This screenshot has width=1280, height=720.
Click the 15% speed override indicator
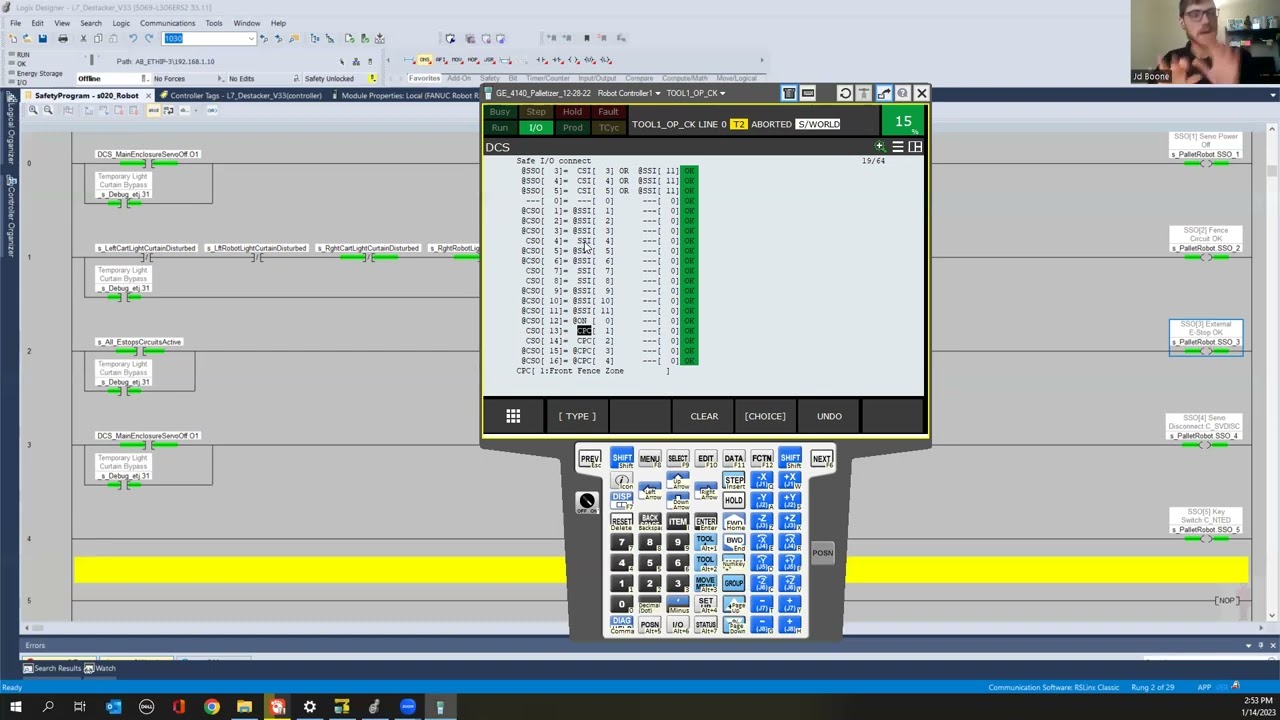coord(903,123)
